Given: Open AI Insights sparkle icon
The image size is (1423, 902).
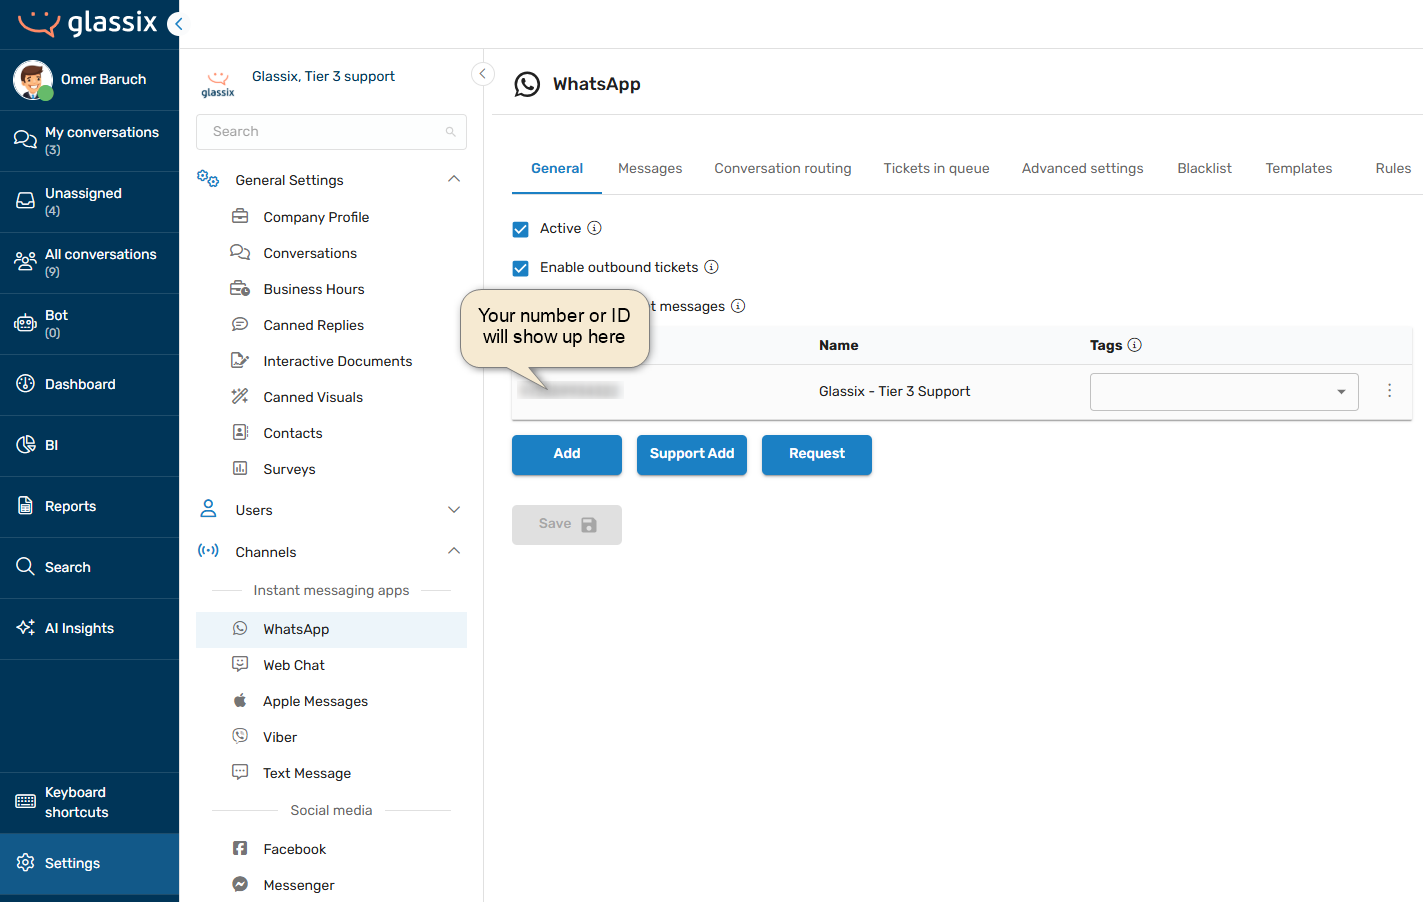Looking at the screenshot, I should (26, 628).
